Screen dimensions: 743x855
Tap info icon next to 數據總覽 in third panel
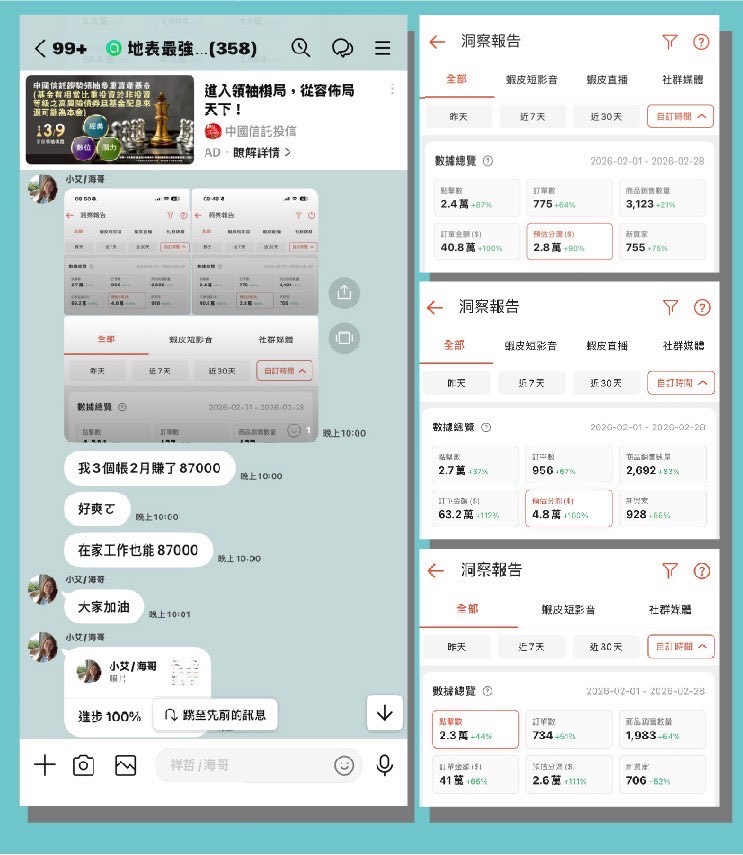(x=488, y=691)
